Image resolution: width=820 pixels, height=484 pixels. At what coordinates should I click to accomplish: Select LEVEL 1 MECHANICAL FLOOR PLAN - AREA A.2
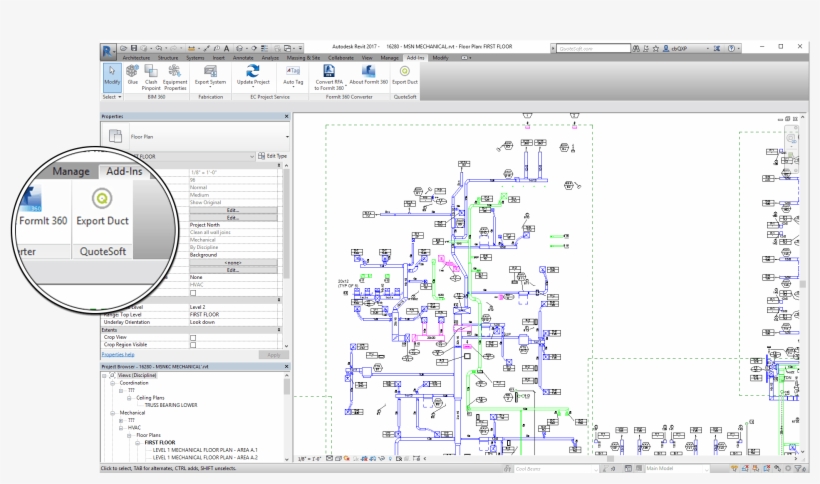(205, 457)
